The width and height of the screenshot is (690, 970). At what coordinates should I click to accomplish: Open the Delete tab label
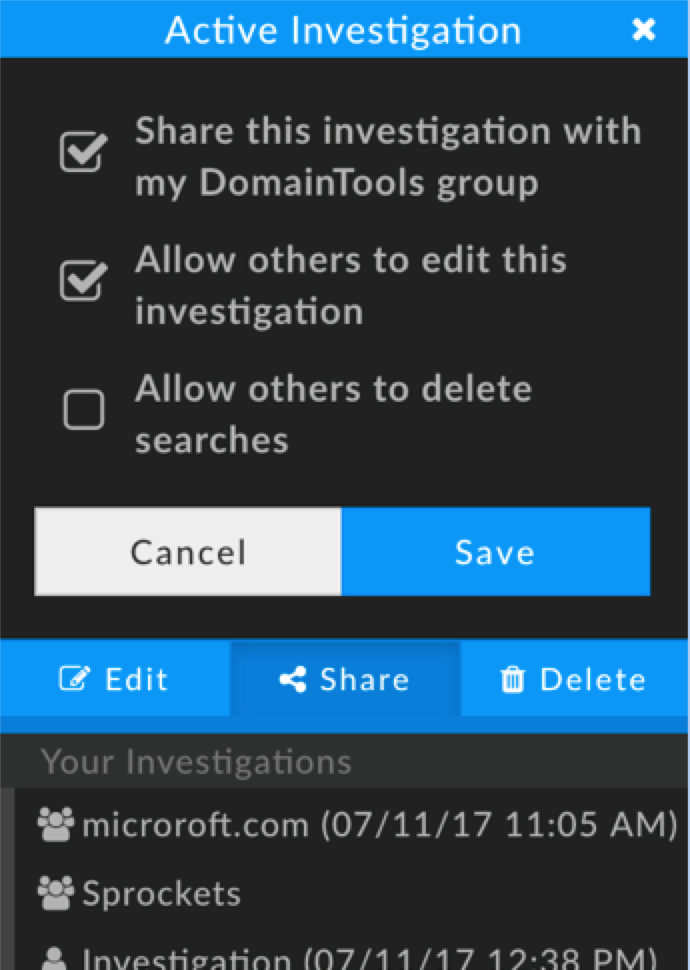(593, 679)
